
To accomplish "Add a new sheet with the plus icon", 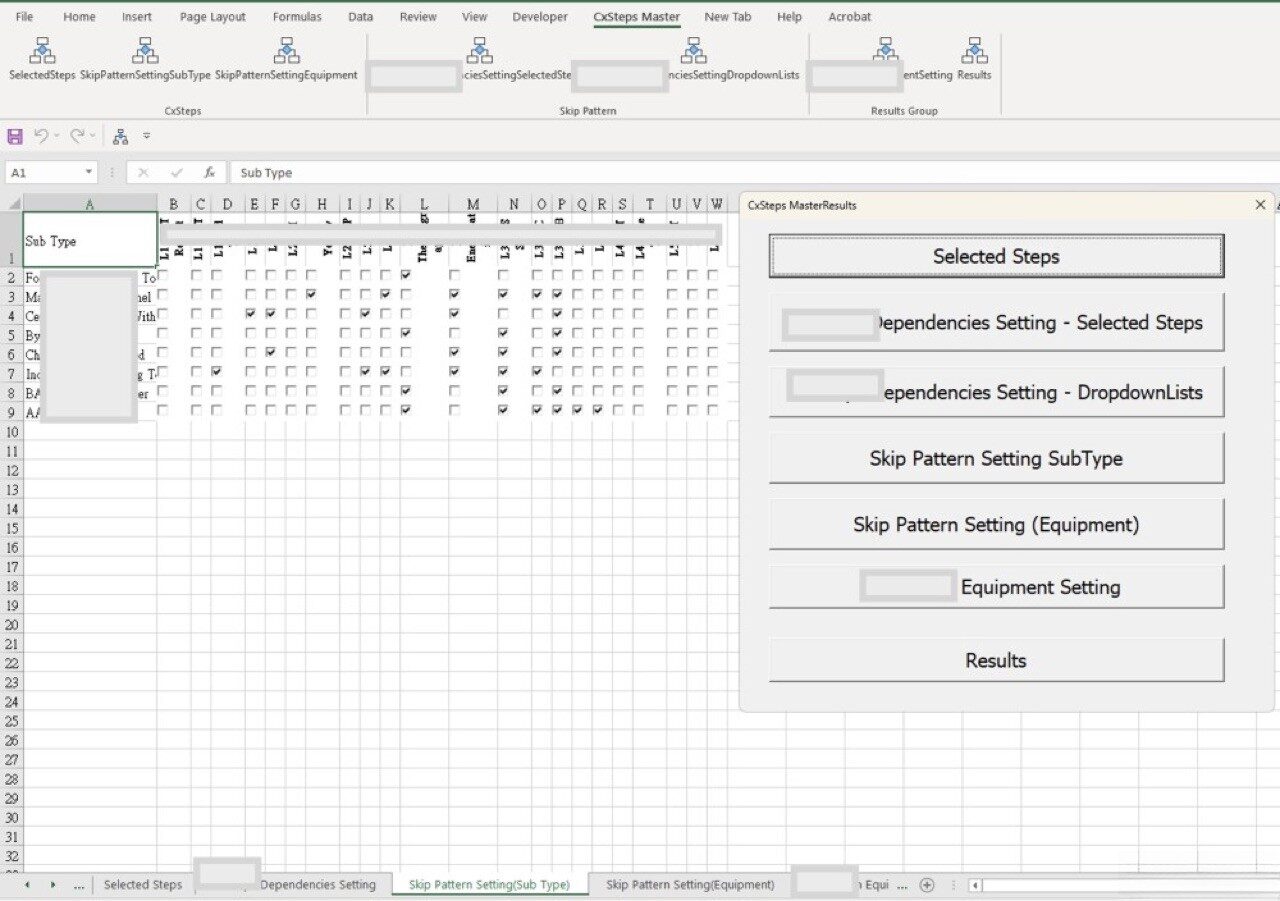I will pos(927,885).
